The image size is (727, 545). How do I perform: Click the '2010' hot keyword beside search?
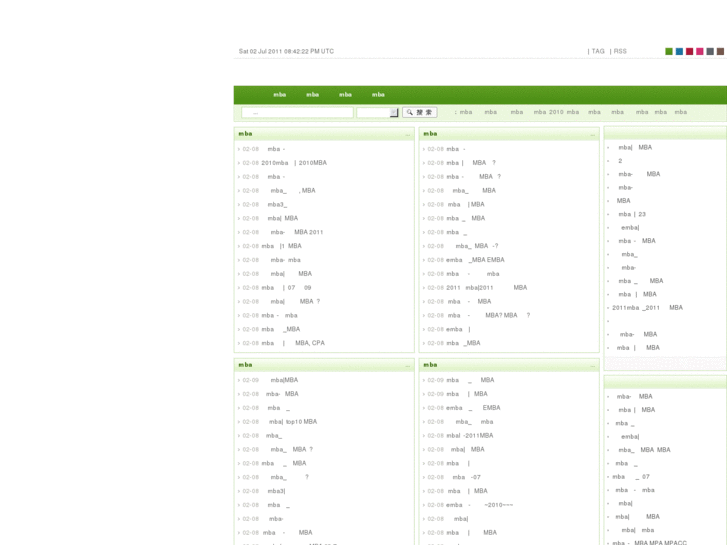coord(556,112)
